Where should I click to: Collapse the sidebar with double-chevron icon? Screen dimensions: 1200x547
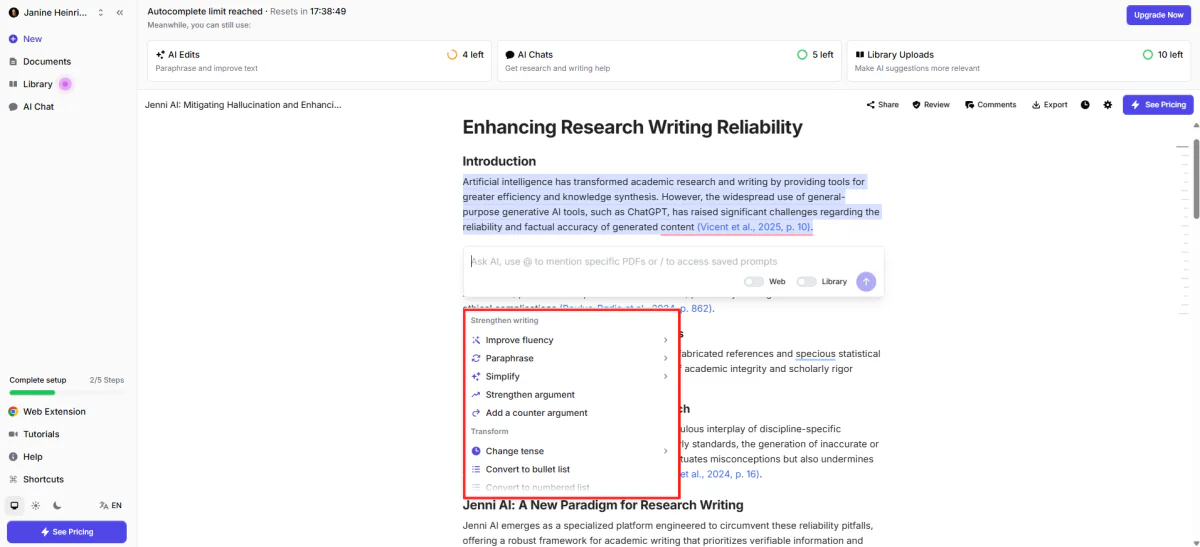point(120,13)
